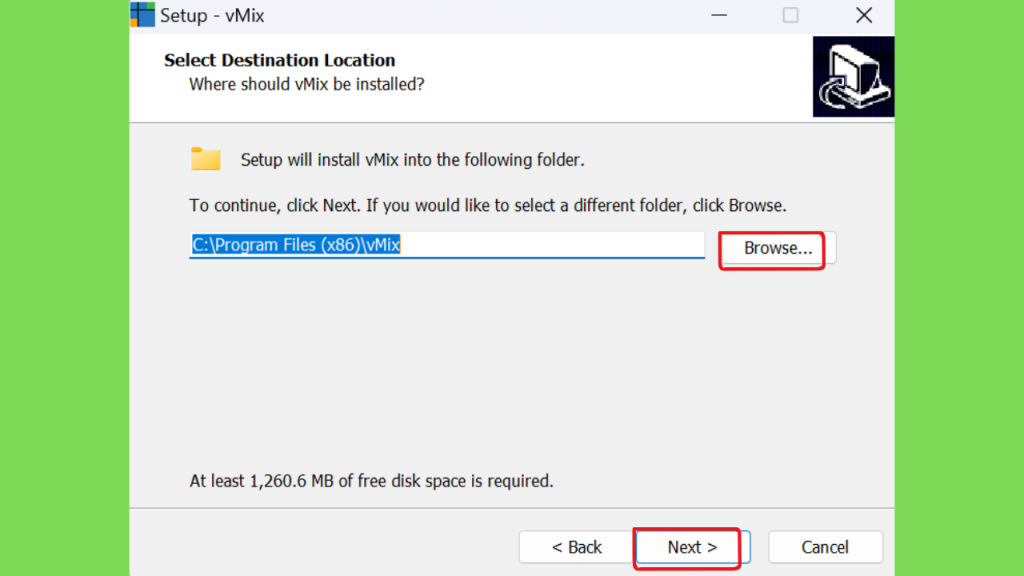Continue the installation with Next
The image size is (1024, 576).
(x=692, y=547)
